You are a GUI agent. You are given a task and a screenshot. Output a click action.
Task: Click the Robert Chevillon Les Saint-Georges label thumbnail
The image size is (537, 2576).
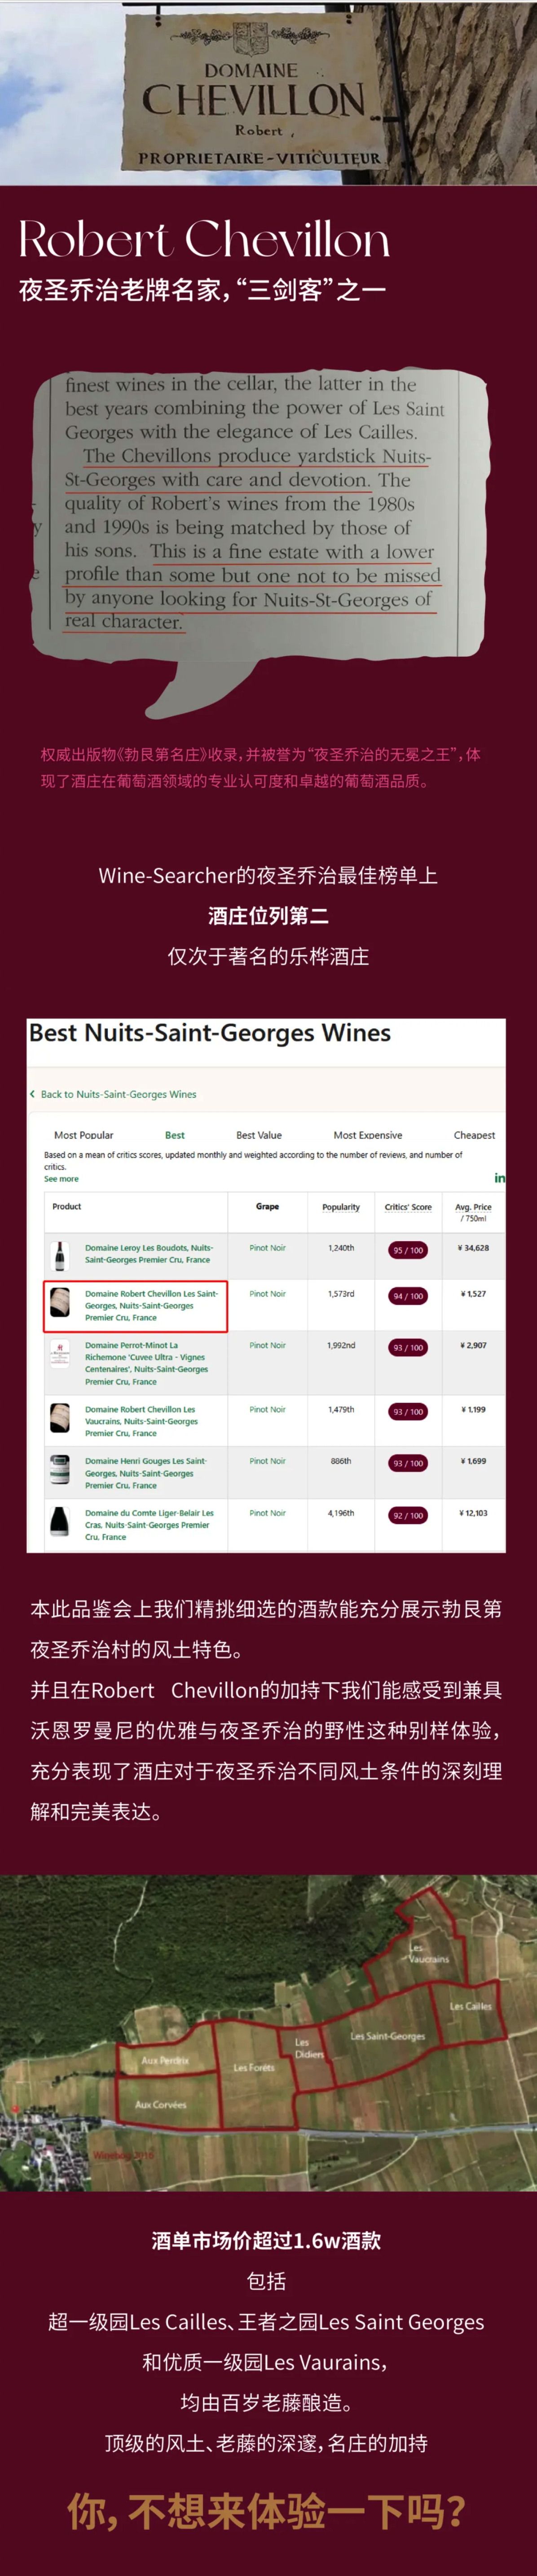(60, 1305)
